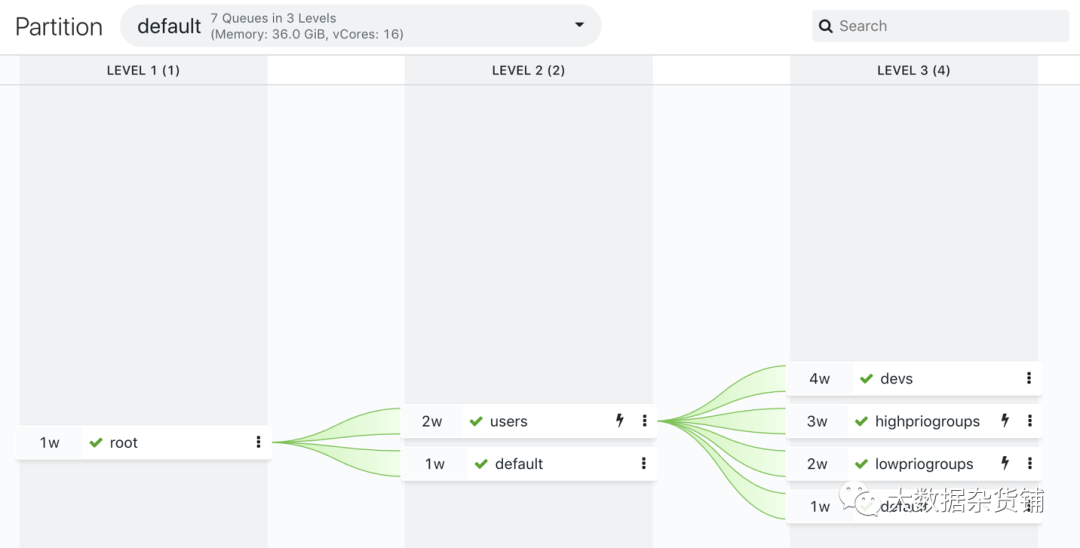This screenshot has width=1080, height=548.
Task: Click the search magnifier icon
Action: [826, 26]
